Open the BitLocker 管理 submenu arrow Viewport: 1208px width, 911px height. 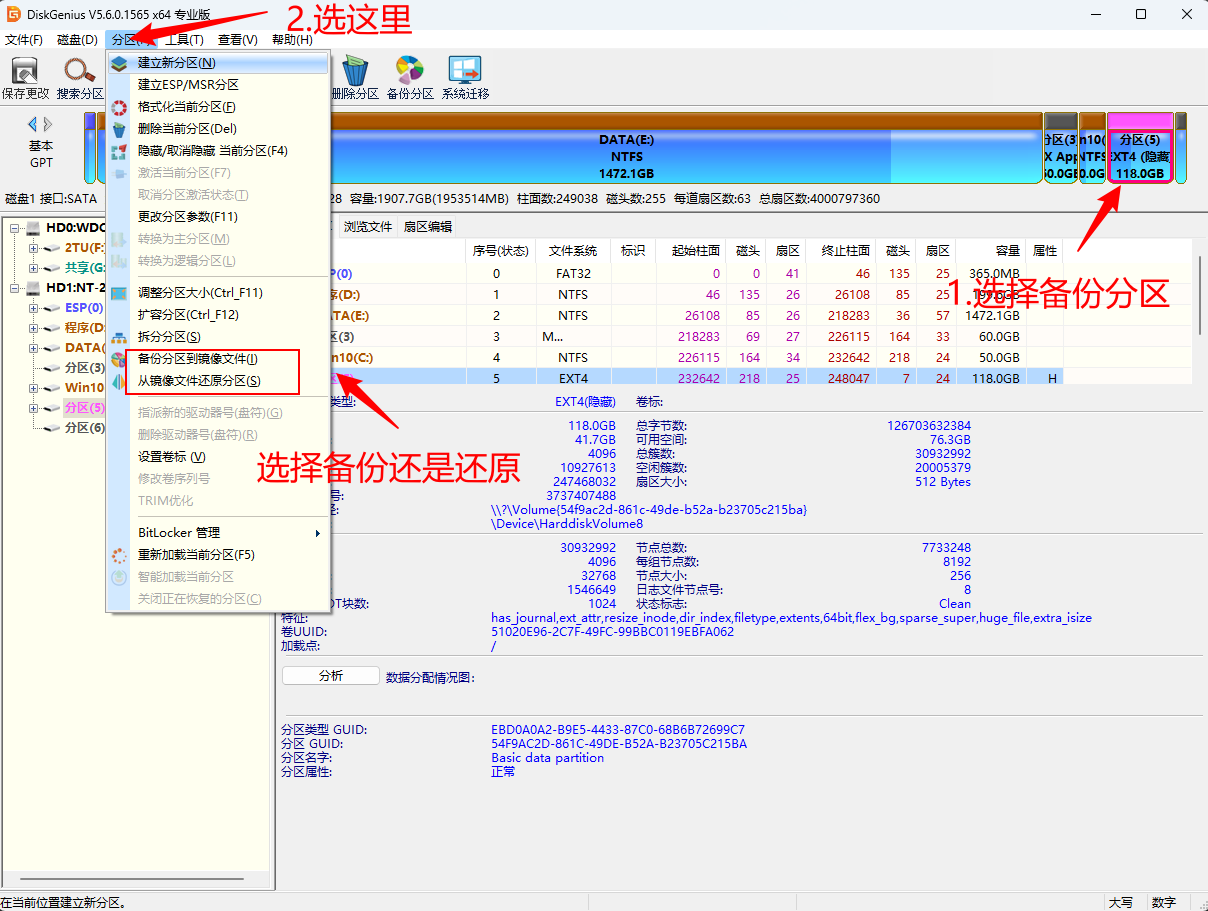click(318, 533)
